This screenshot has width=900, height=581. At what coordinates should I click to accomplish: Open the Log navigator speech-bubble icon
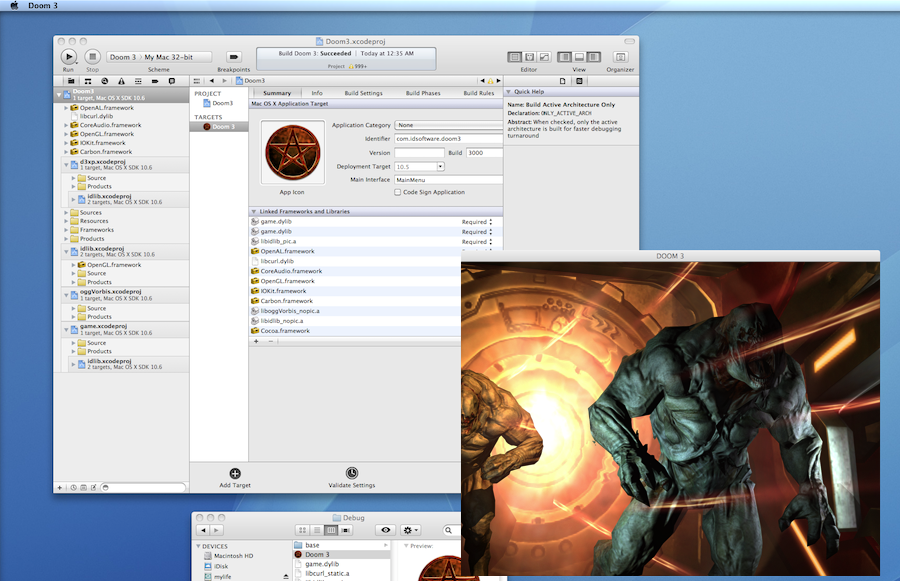coord(171,81)
